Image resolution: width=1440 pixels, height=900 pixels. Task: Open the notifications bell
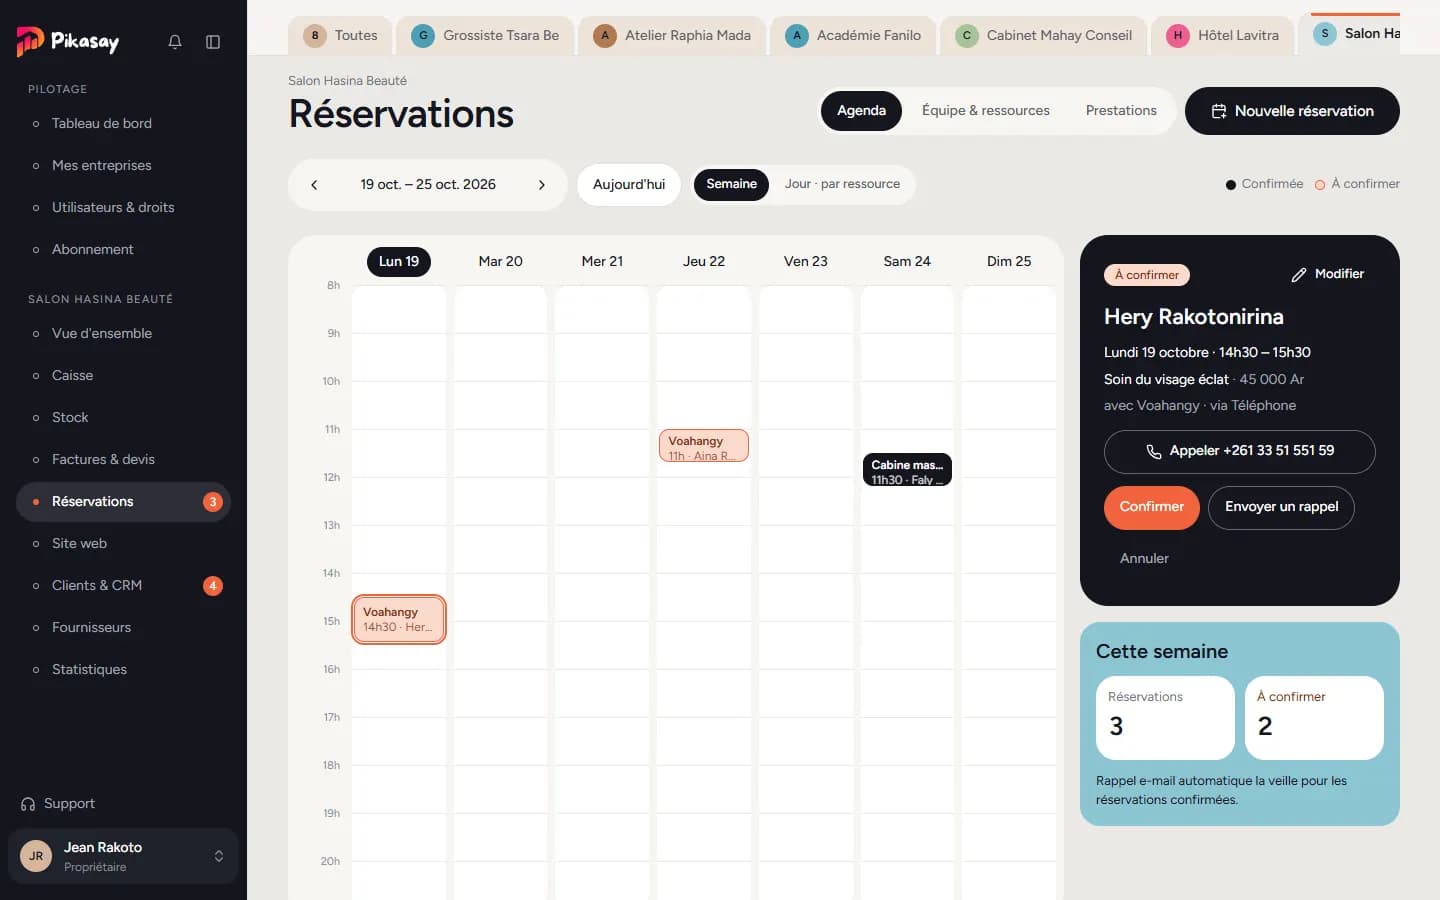pos(175,42)
